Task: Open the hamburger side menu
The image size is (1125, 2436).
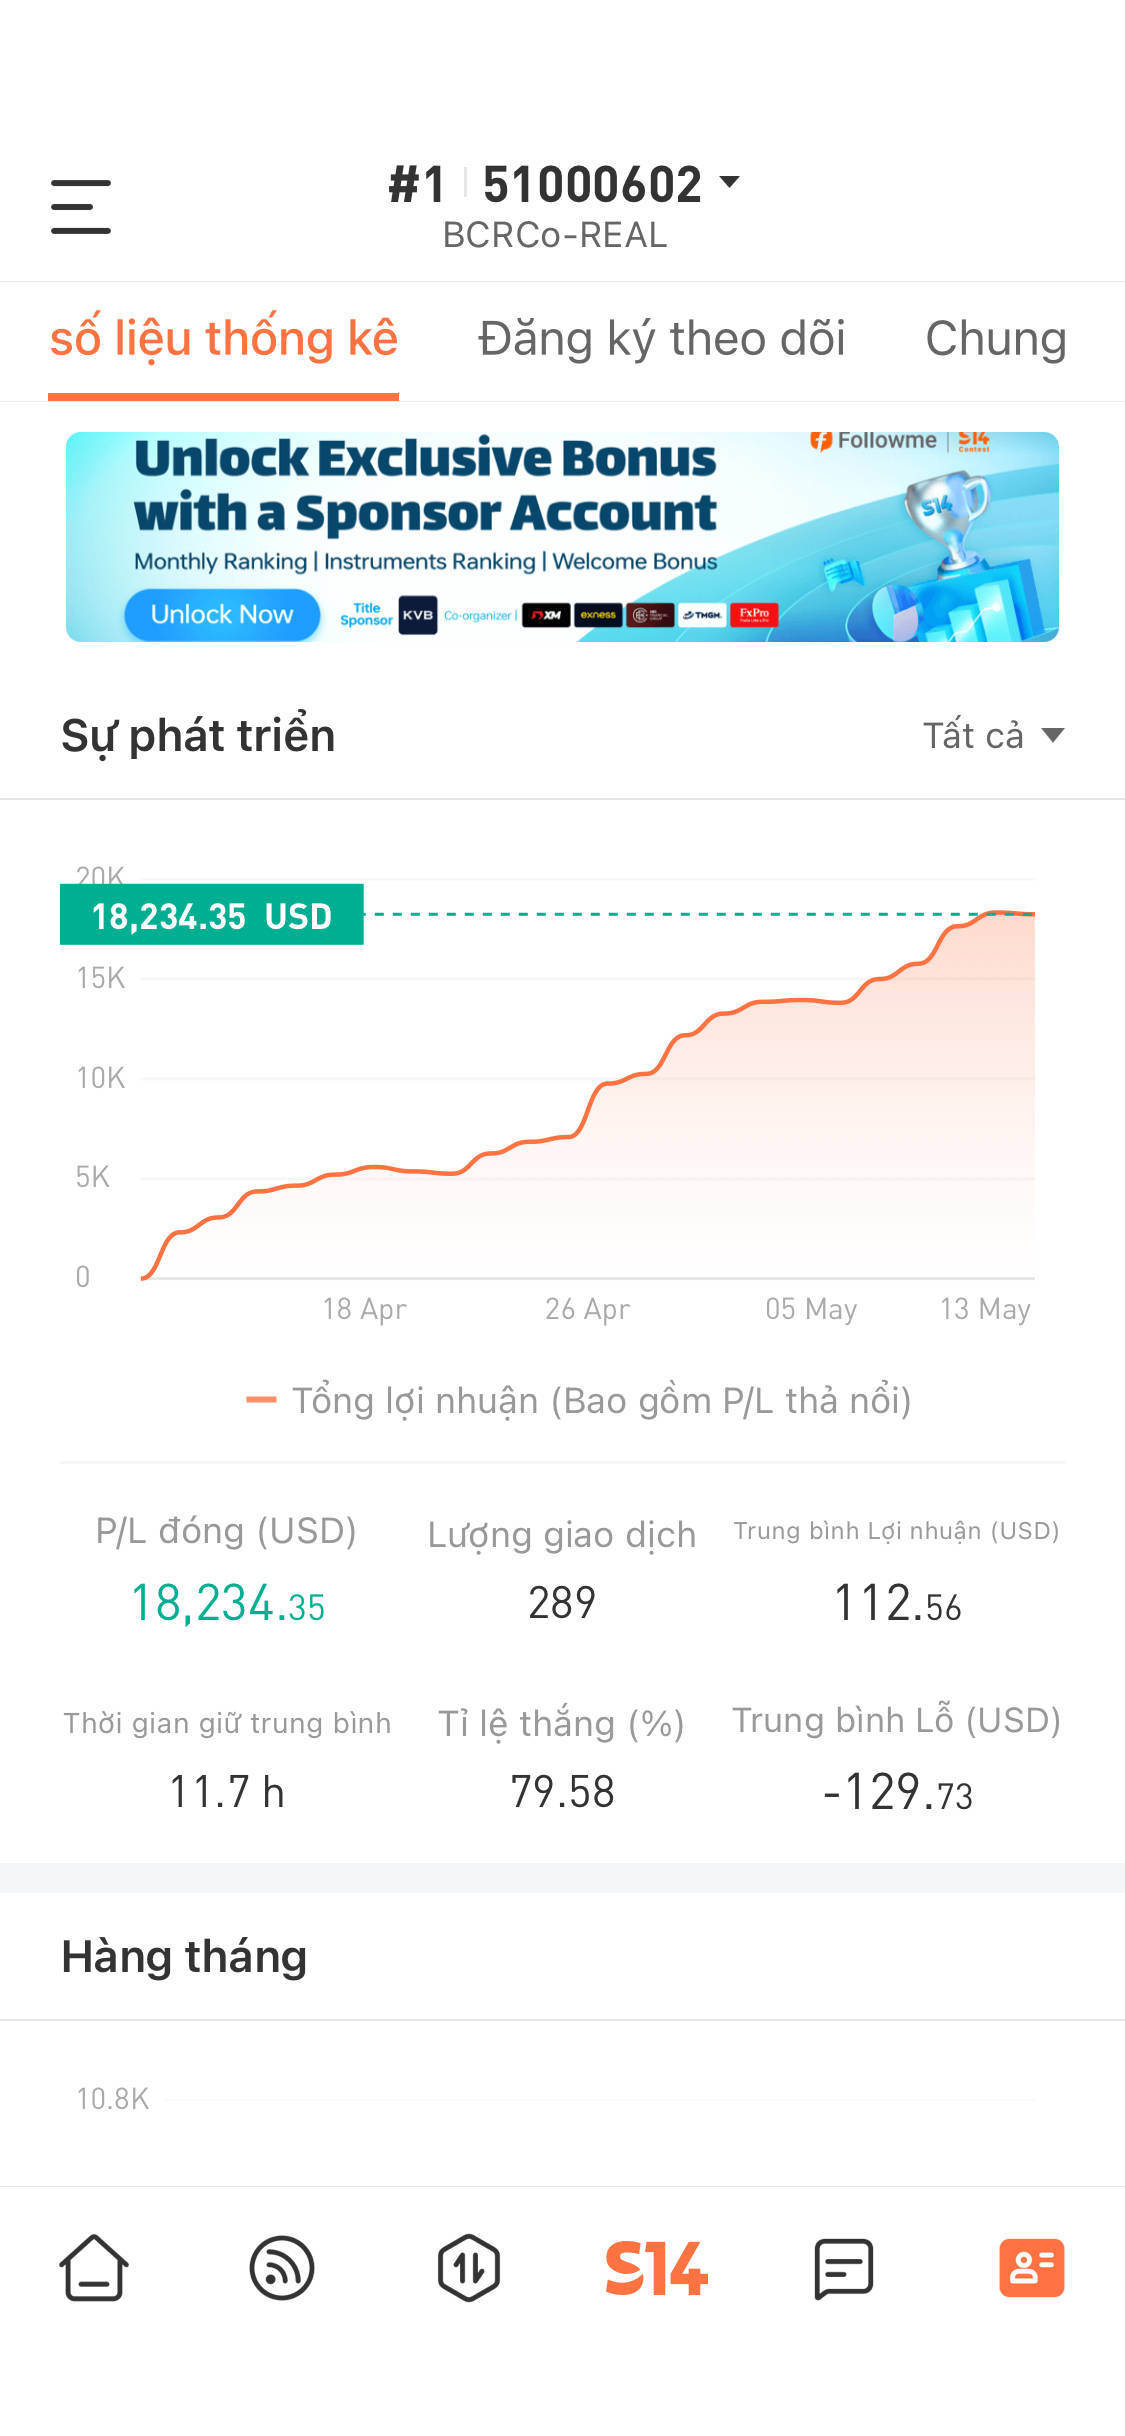Action: 81,207
